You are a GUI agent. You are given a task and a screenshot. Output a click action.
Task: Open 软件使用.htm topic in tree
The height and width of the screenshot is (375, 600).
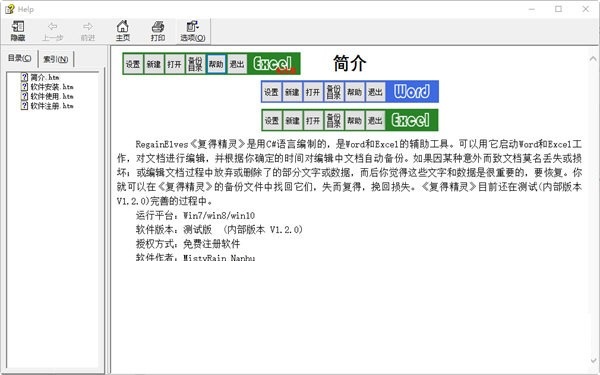[52, 96]
